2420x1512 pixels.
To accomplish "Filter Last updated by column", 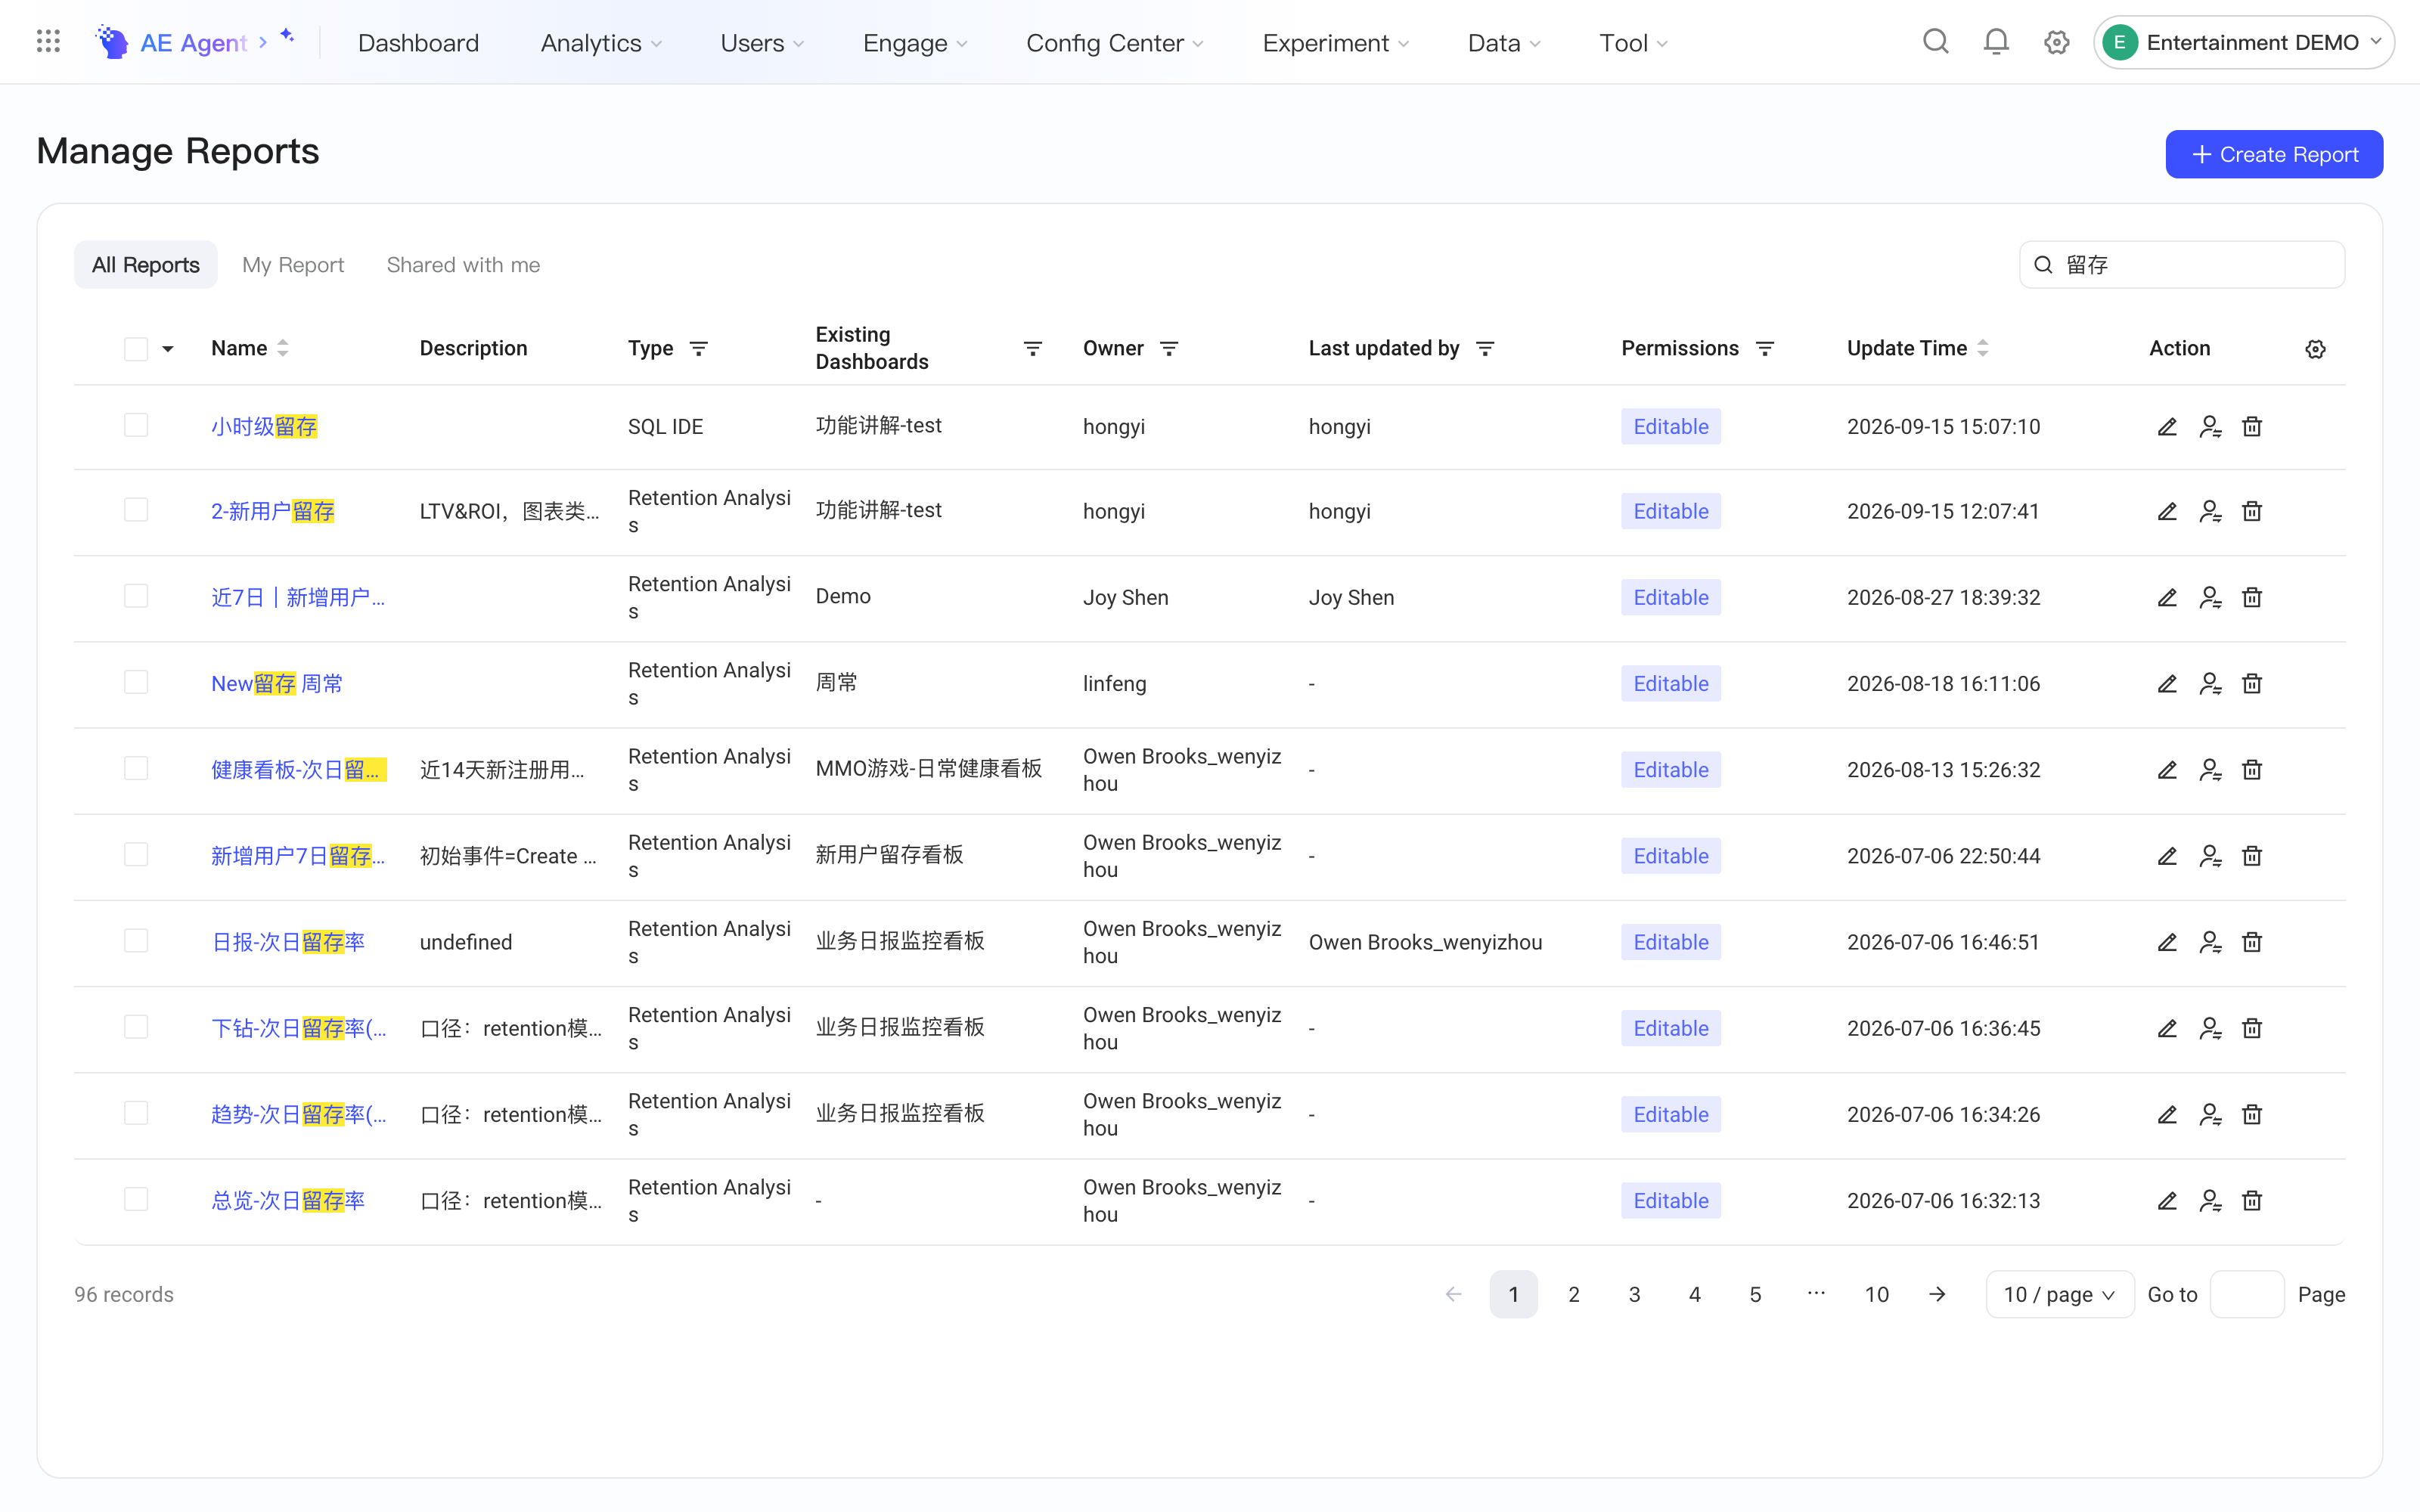I will coord(1485,349).
